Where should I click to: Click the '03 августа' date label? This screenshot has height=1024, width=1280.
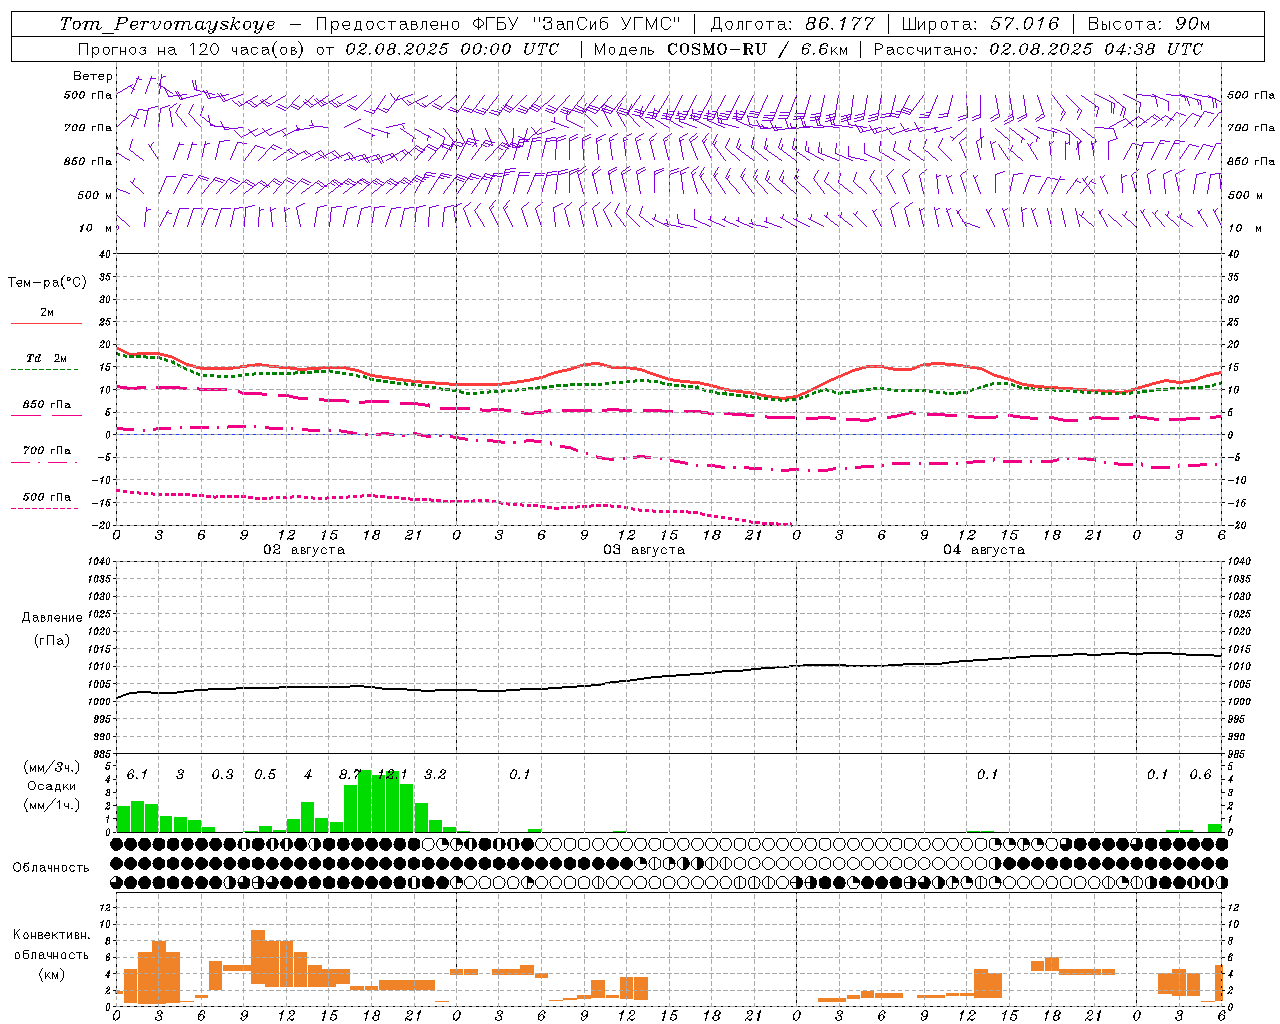(644, 550)
